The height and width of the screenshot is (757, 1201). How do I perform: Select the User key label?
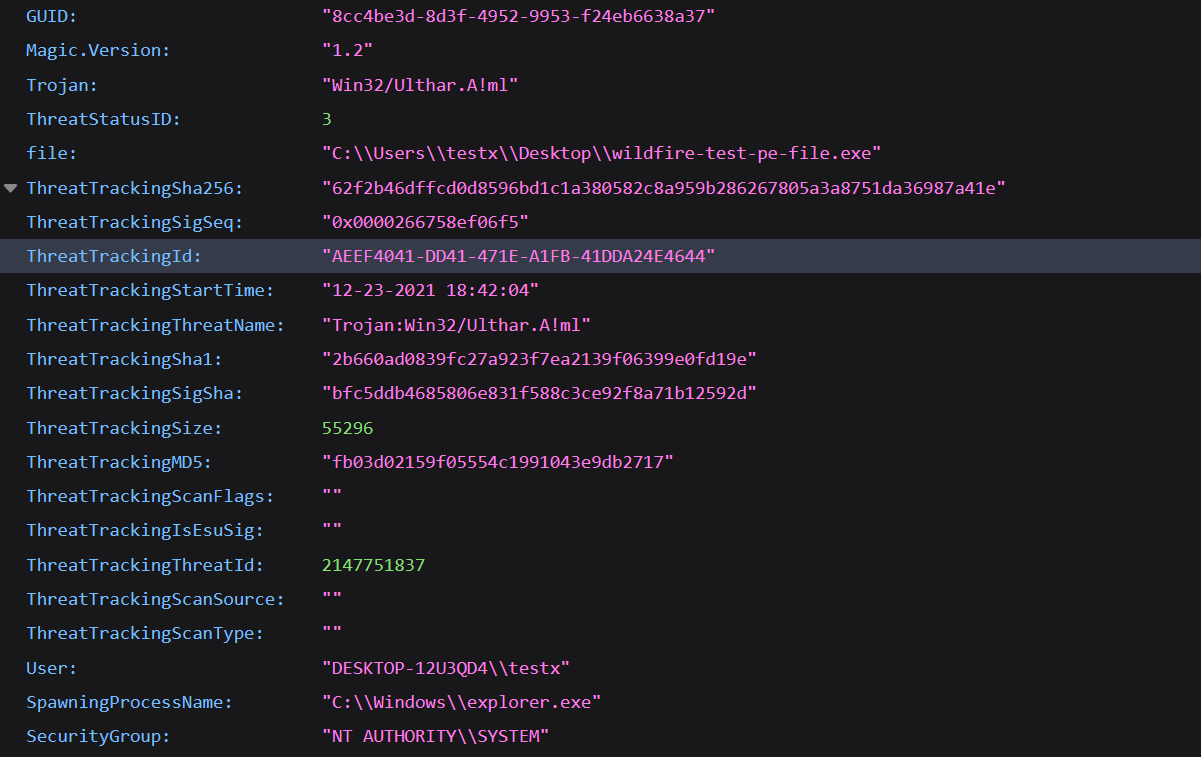52,668
